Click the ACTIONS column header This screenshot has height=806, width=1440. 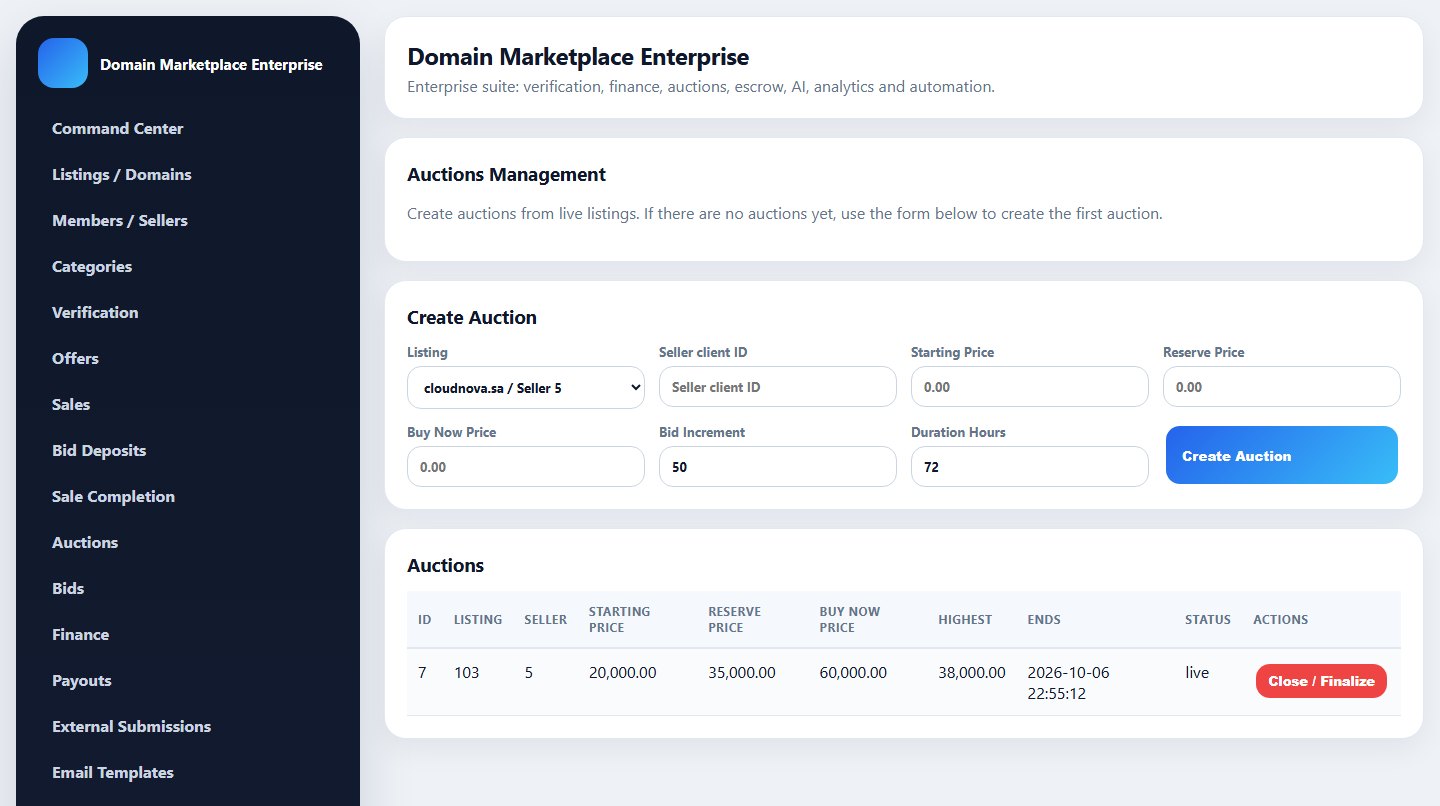1281,619
